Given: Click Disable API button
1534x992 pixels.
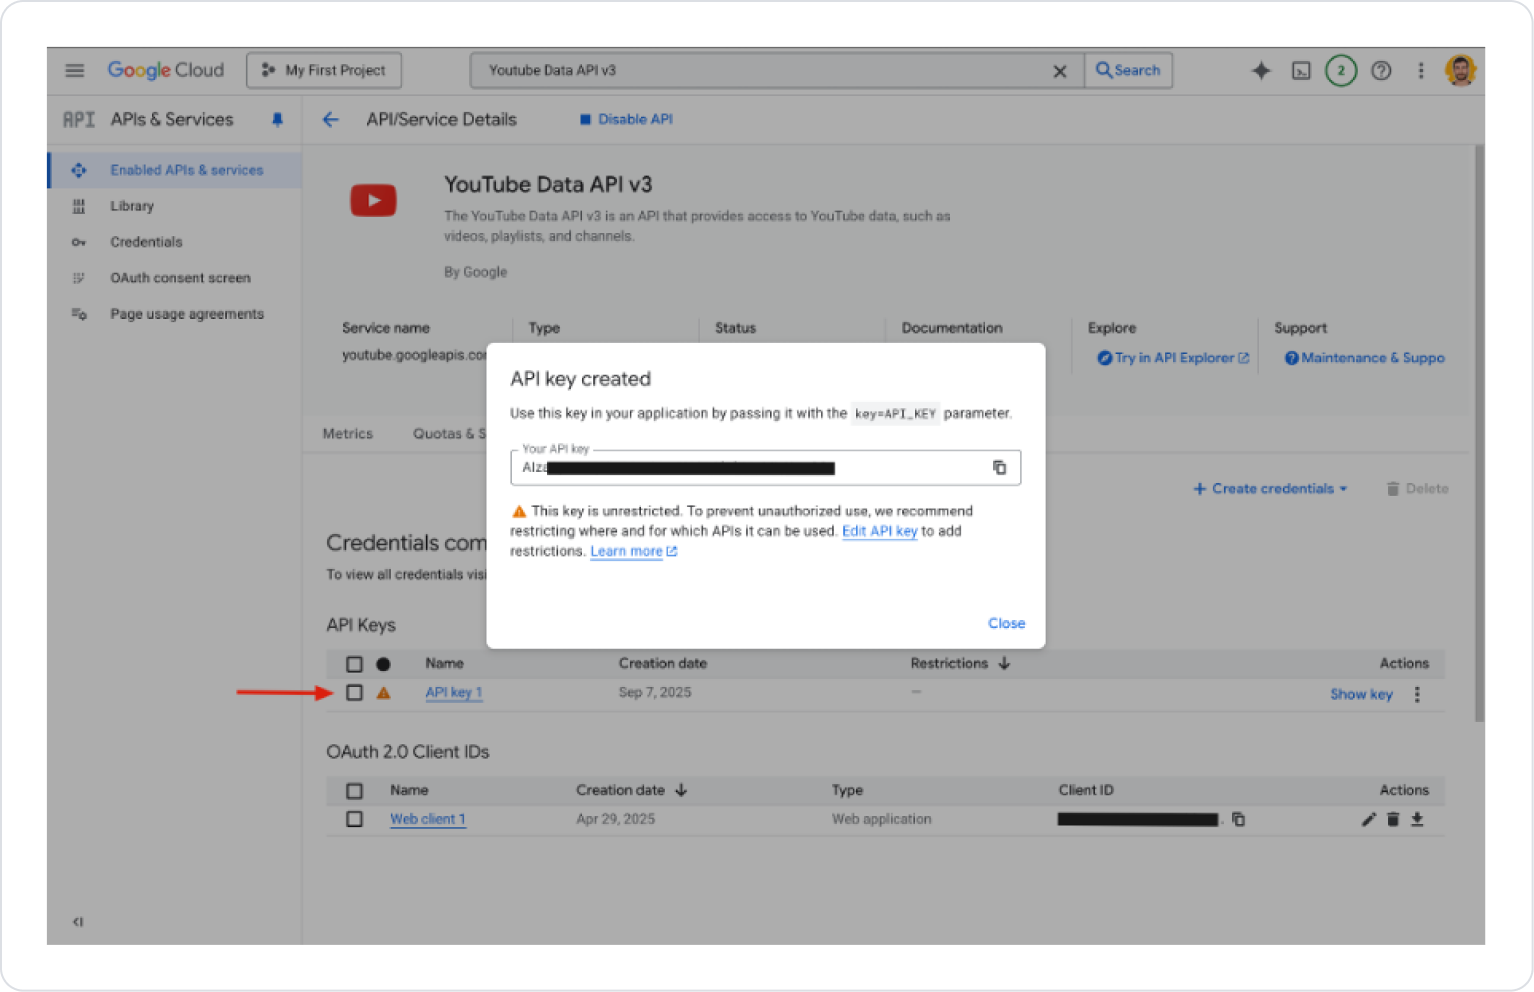Looking at the screenshot, I should 626,119.
